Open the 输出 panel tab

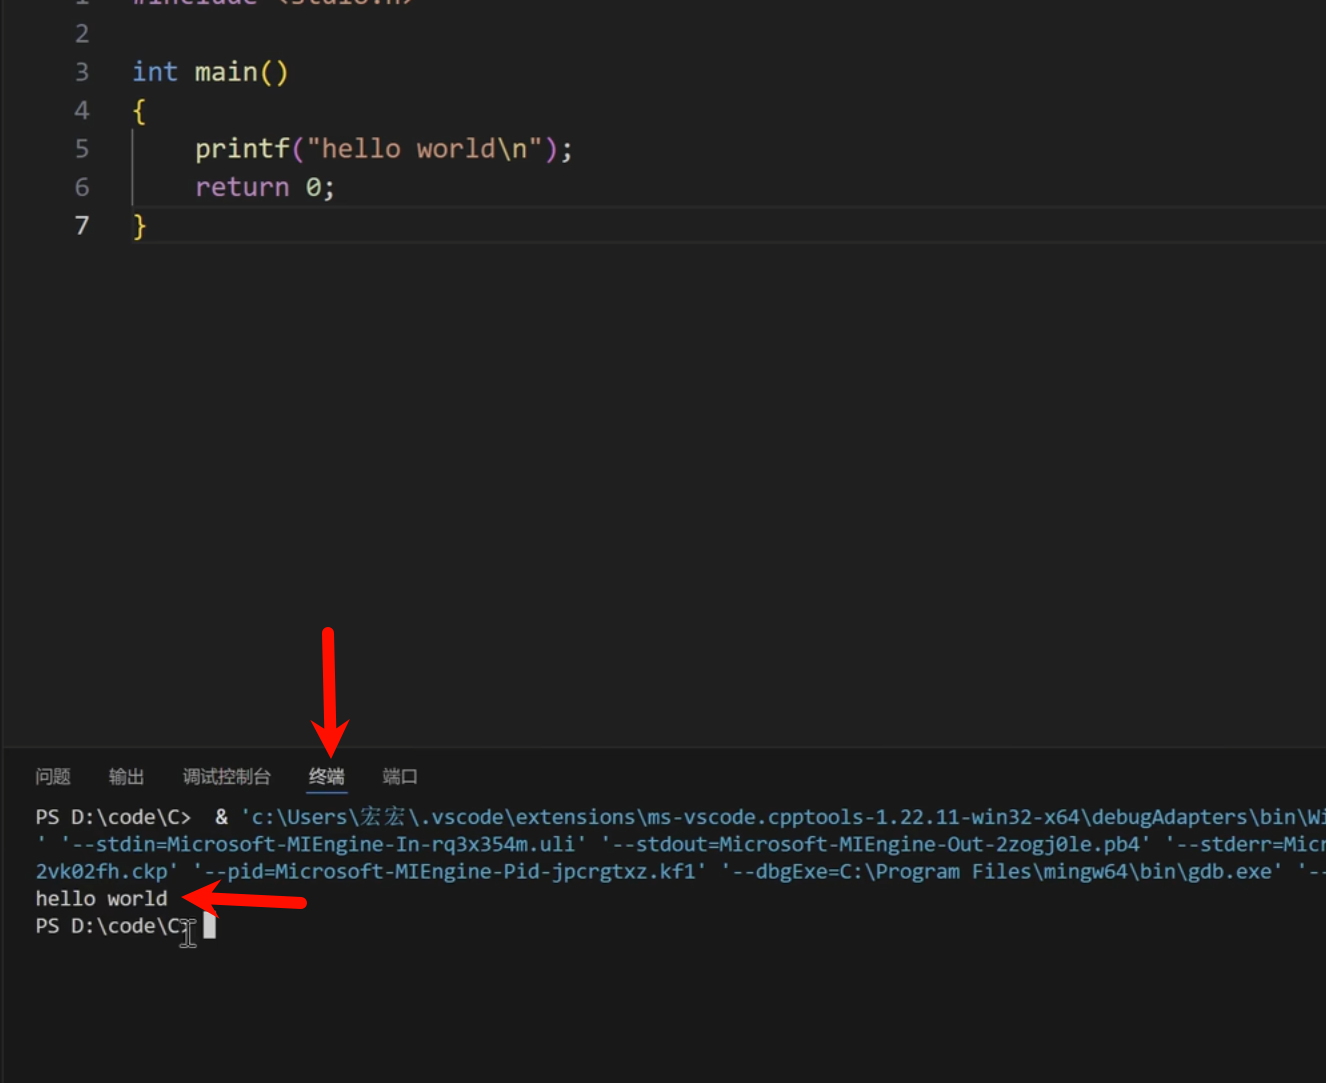[x=126, y=777]
